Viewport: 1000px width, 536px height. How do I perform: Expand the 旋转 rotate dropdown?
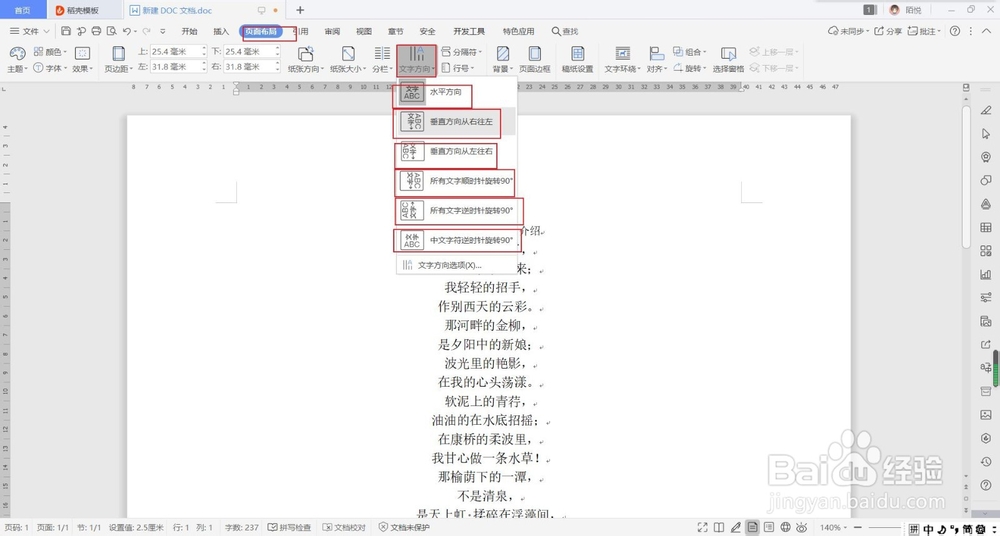tap(690, 68)
